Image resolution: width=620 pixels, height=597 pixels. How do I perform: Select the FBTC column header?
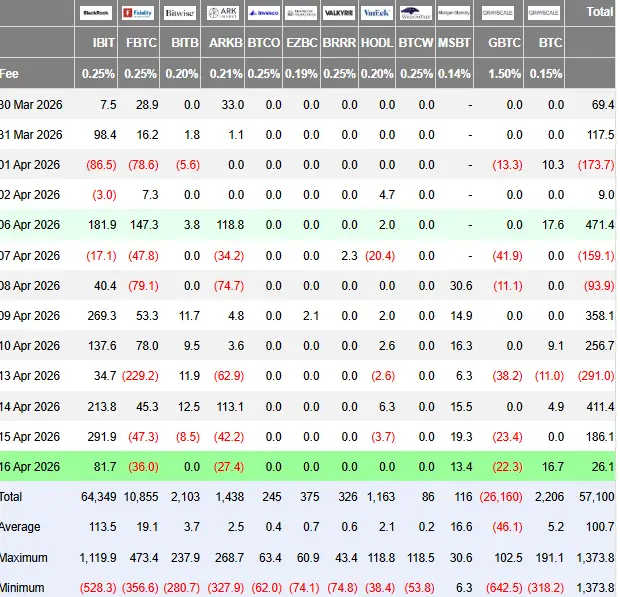click(141, 43)
